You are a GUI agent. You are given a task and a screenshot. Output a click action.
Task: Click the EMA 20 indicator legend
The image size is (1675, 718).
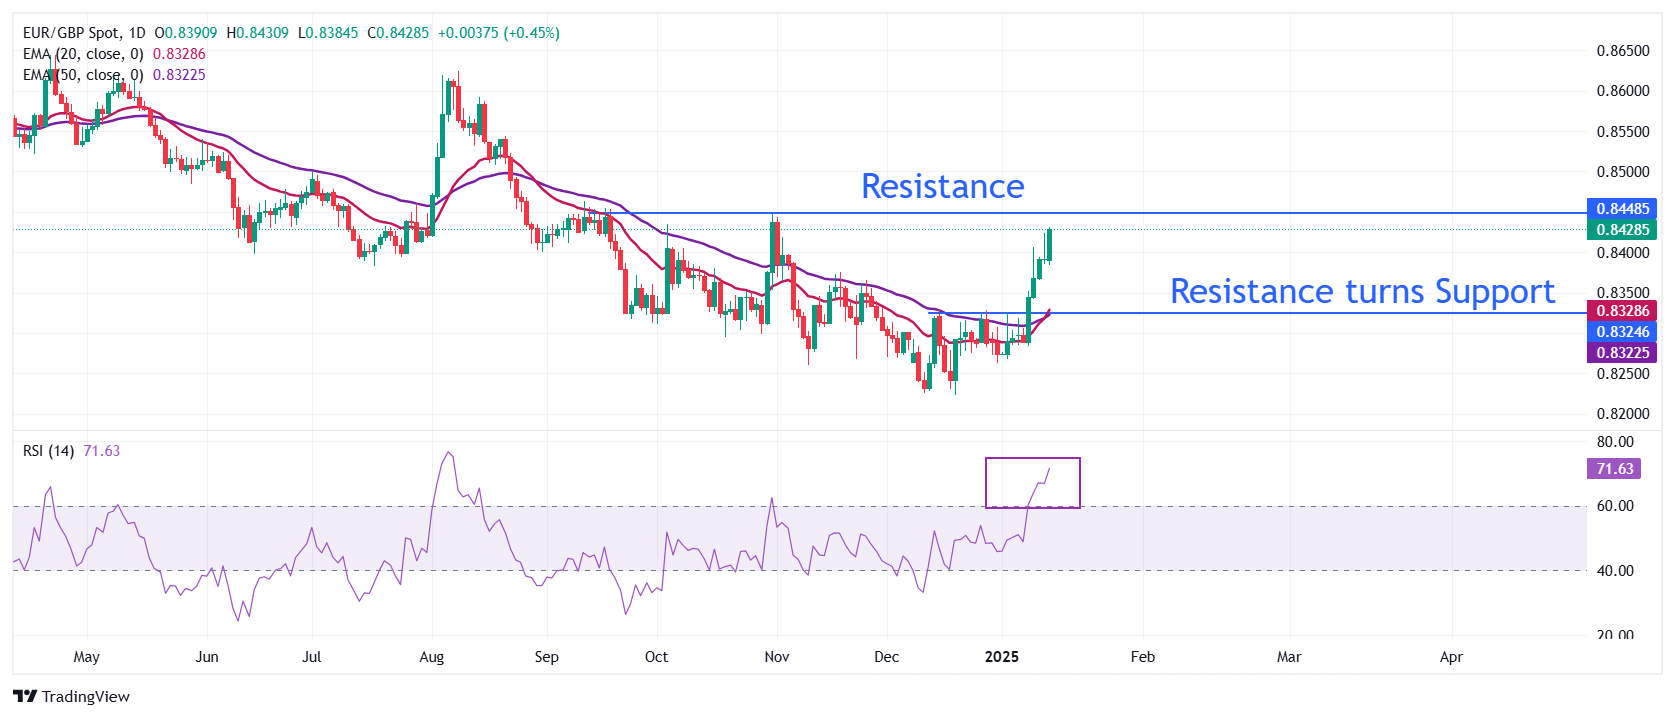point(84,54)
